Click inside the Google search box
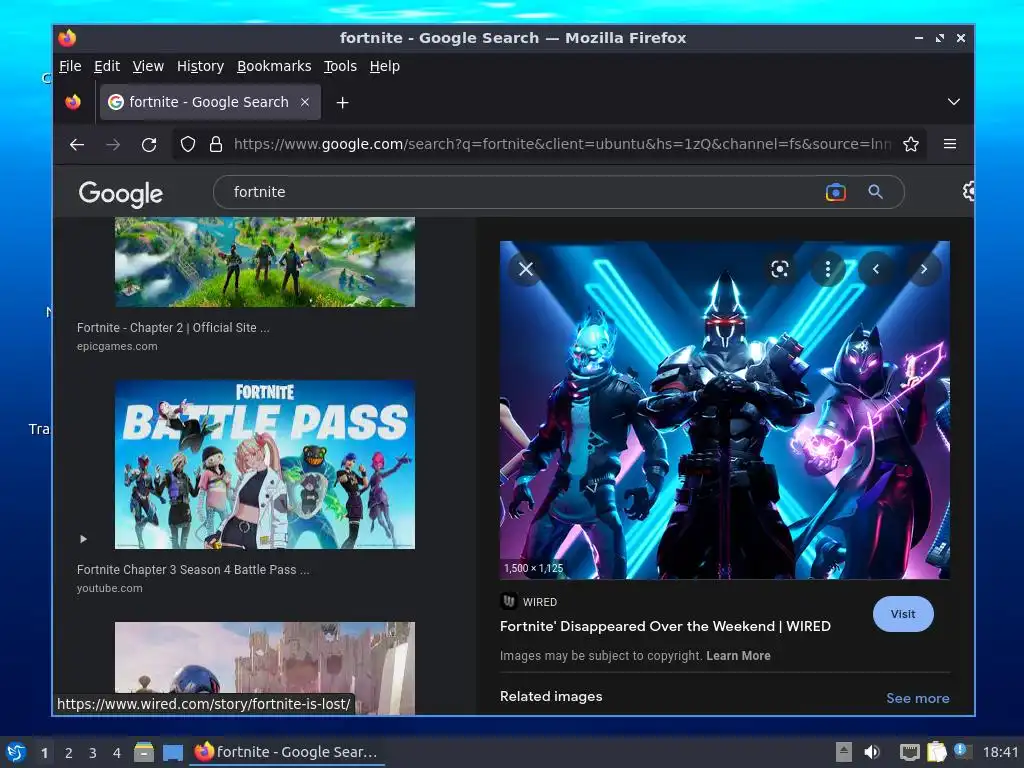 [522, 192]
